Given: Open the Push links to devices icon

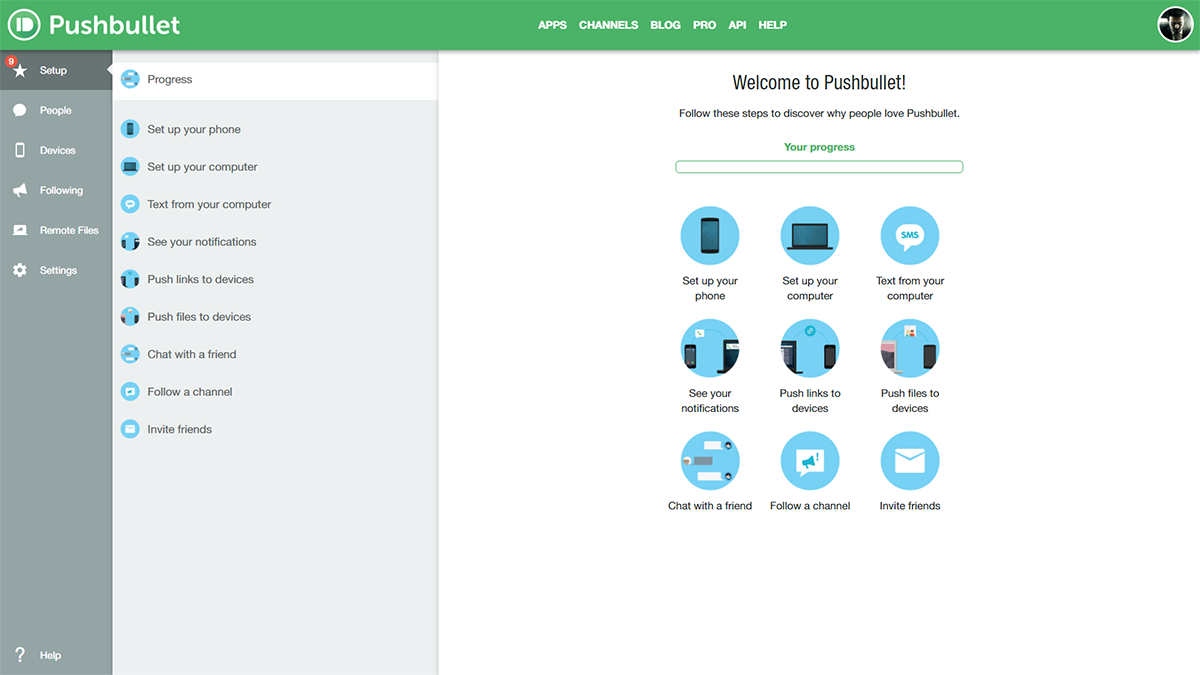Looking at the screenshot, I should pos(810,348).
